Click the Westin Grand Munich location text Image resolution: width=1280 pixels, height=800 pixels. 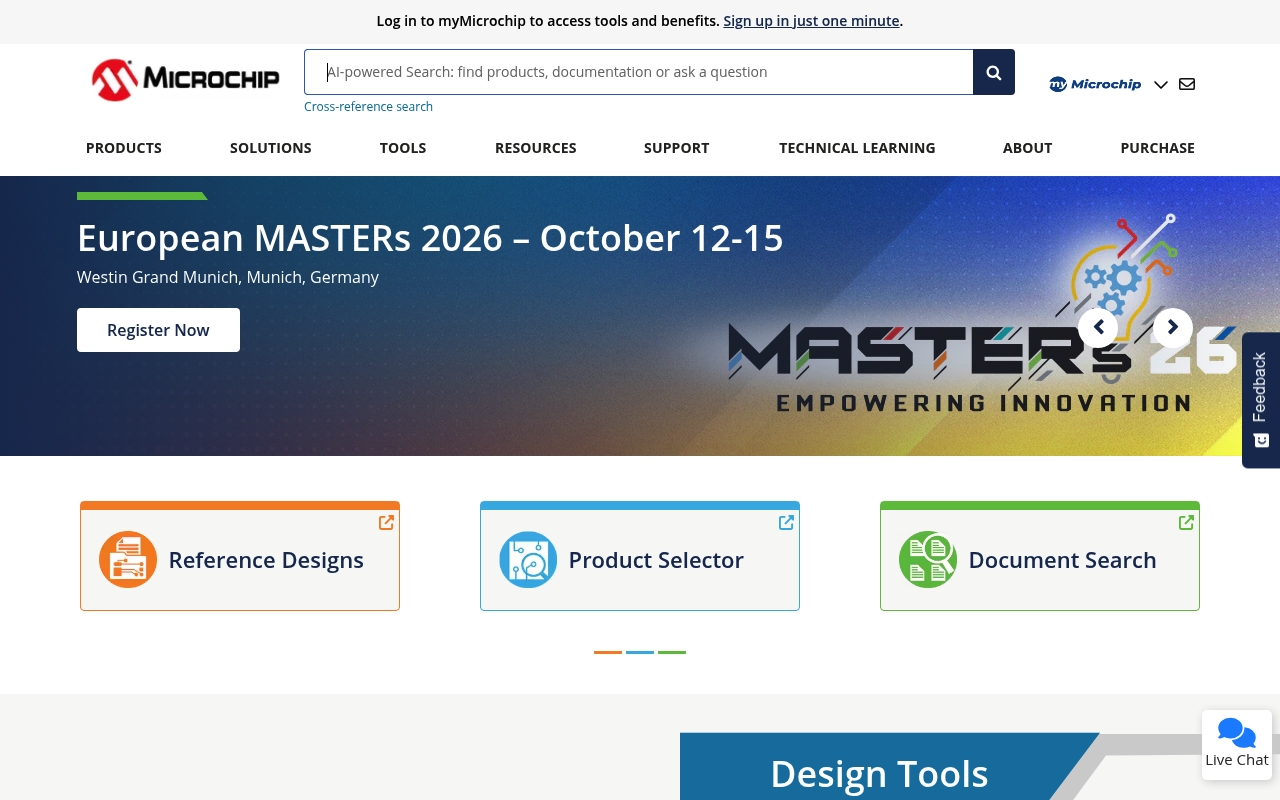point(228,277)
